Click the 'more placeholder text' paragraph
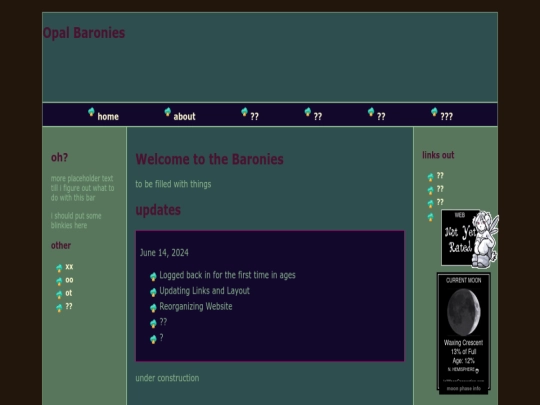Image resolution: width=540 pixels, height=405 pixels. point(83,188)
